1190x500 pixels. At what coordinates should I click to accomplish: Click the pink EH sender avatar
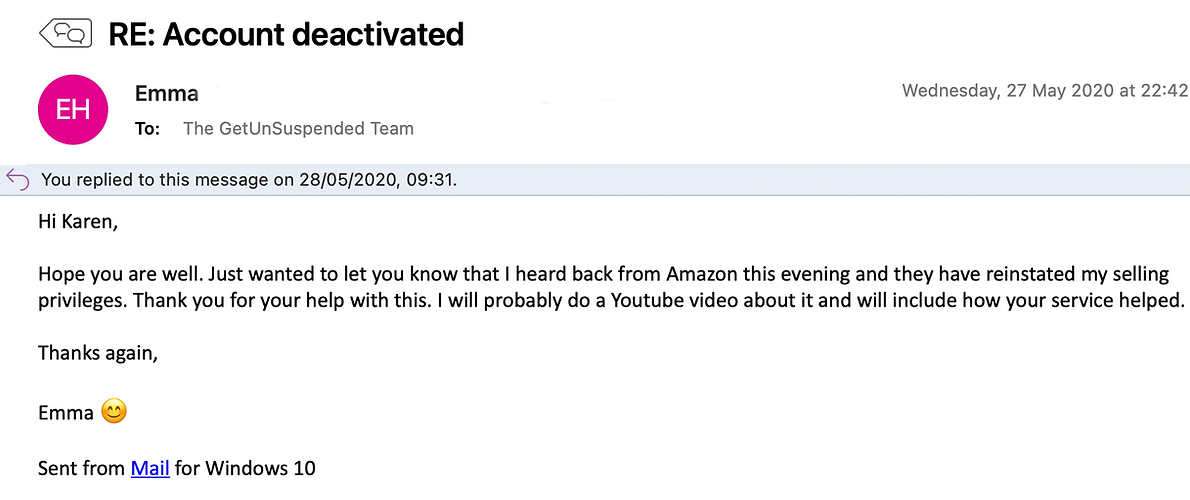click(73, 110)
